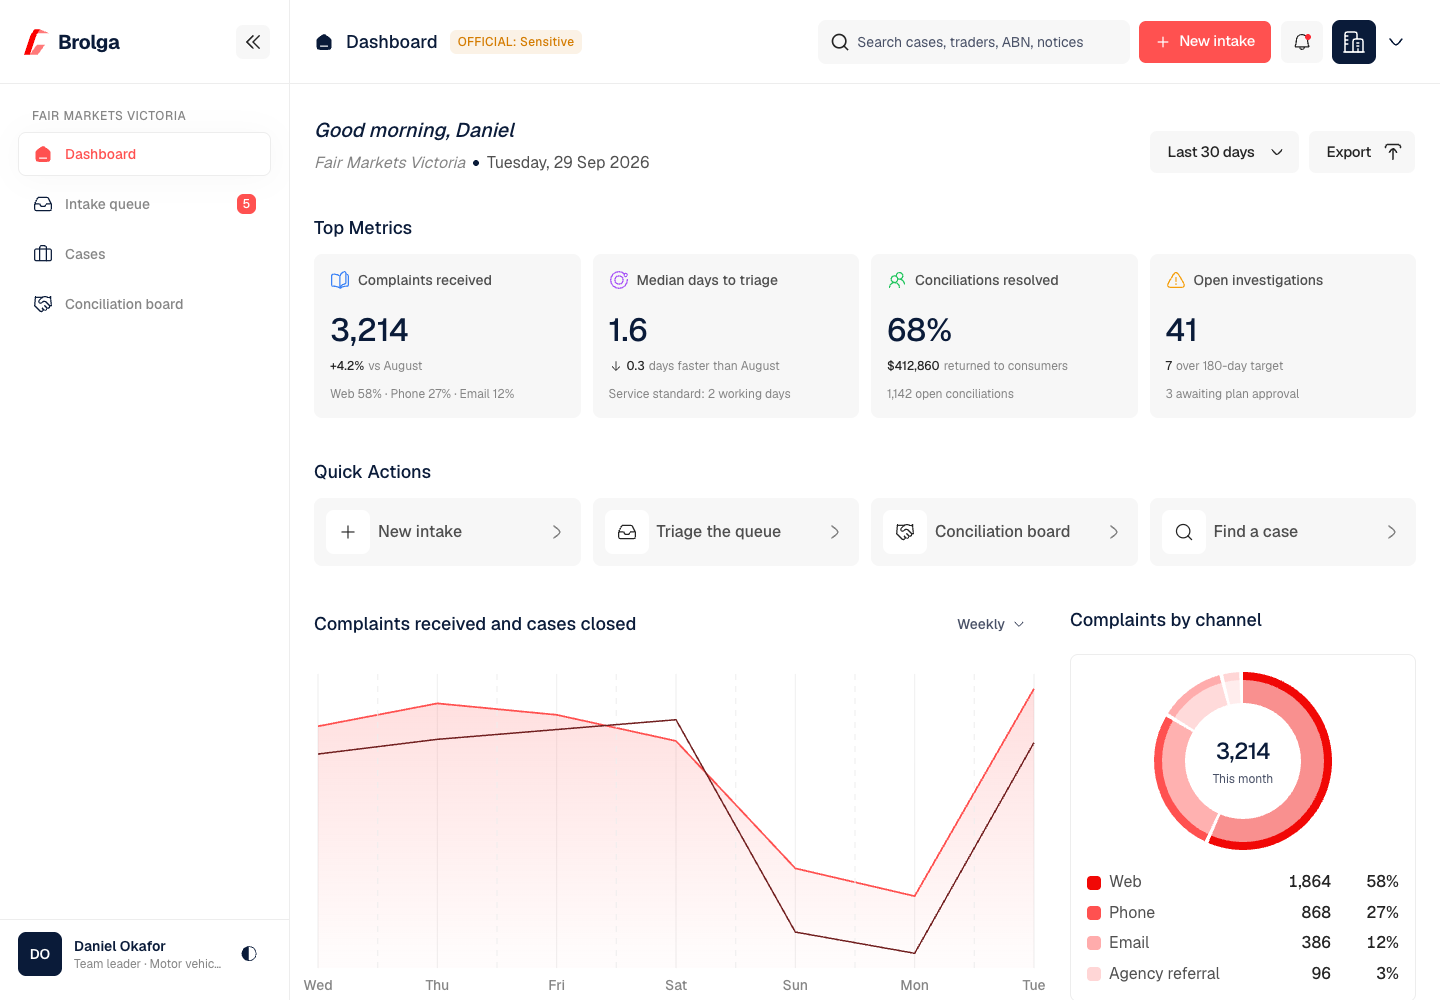Open Cases in the sidebar
Image resolution: width=1440 pixels, height=1000 pixels.
click(x=144, y=254)
